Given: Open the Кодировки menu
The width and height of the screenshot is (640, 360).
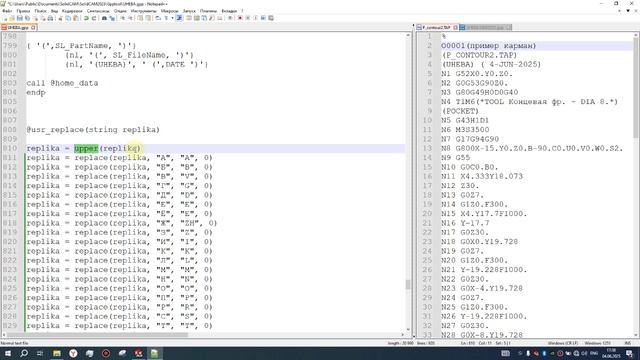Looking at the screenshot, I should [x=72, y=11].
